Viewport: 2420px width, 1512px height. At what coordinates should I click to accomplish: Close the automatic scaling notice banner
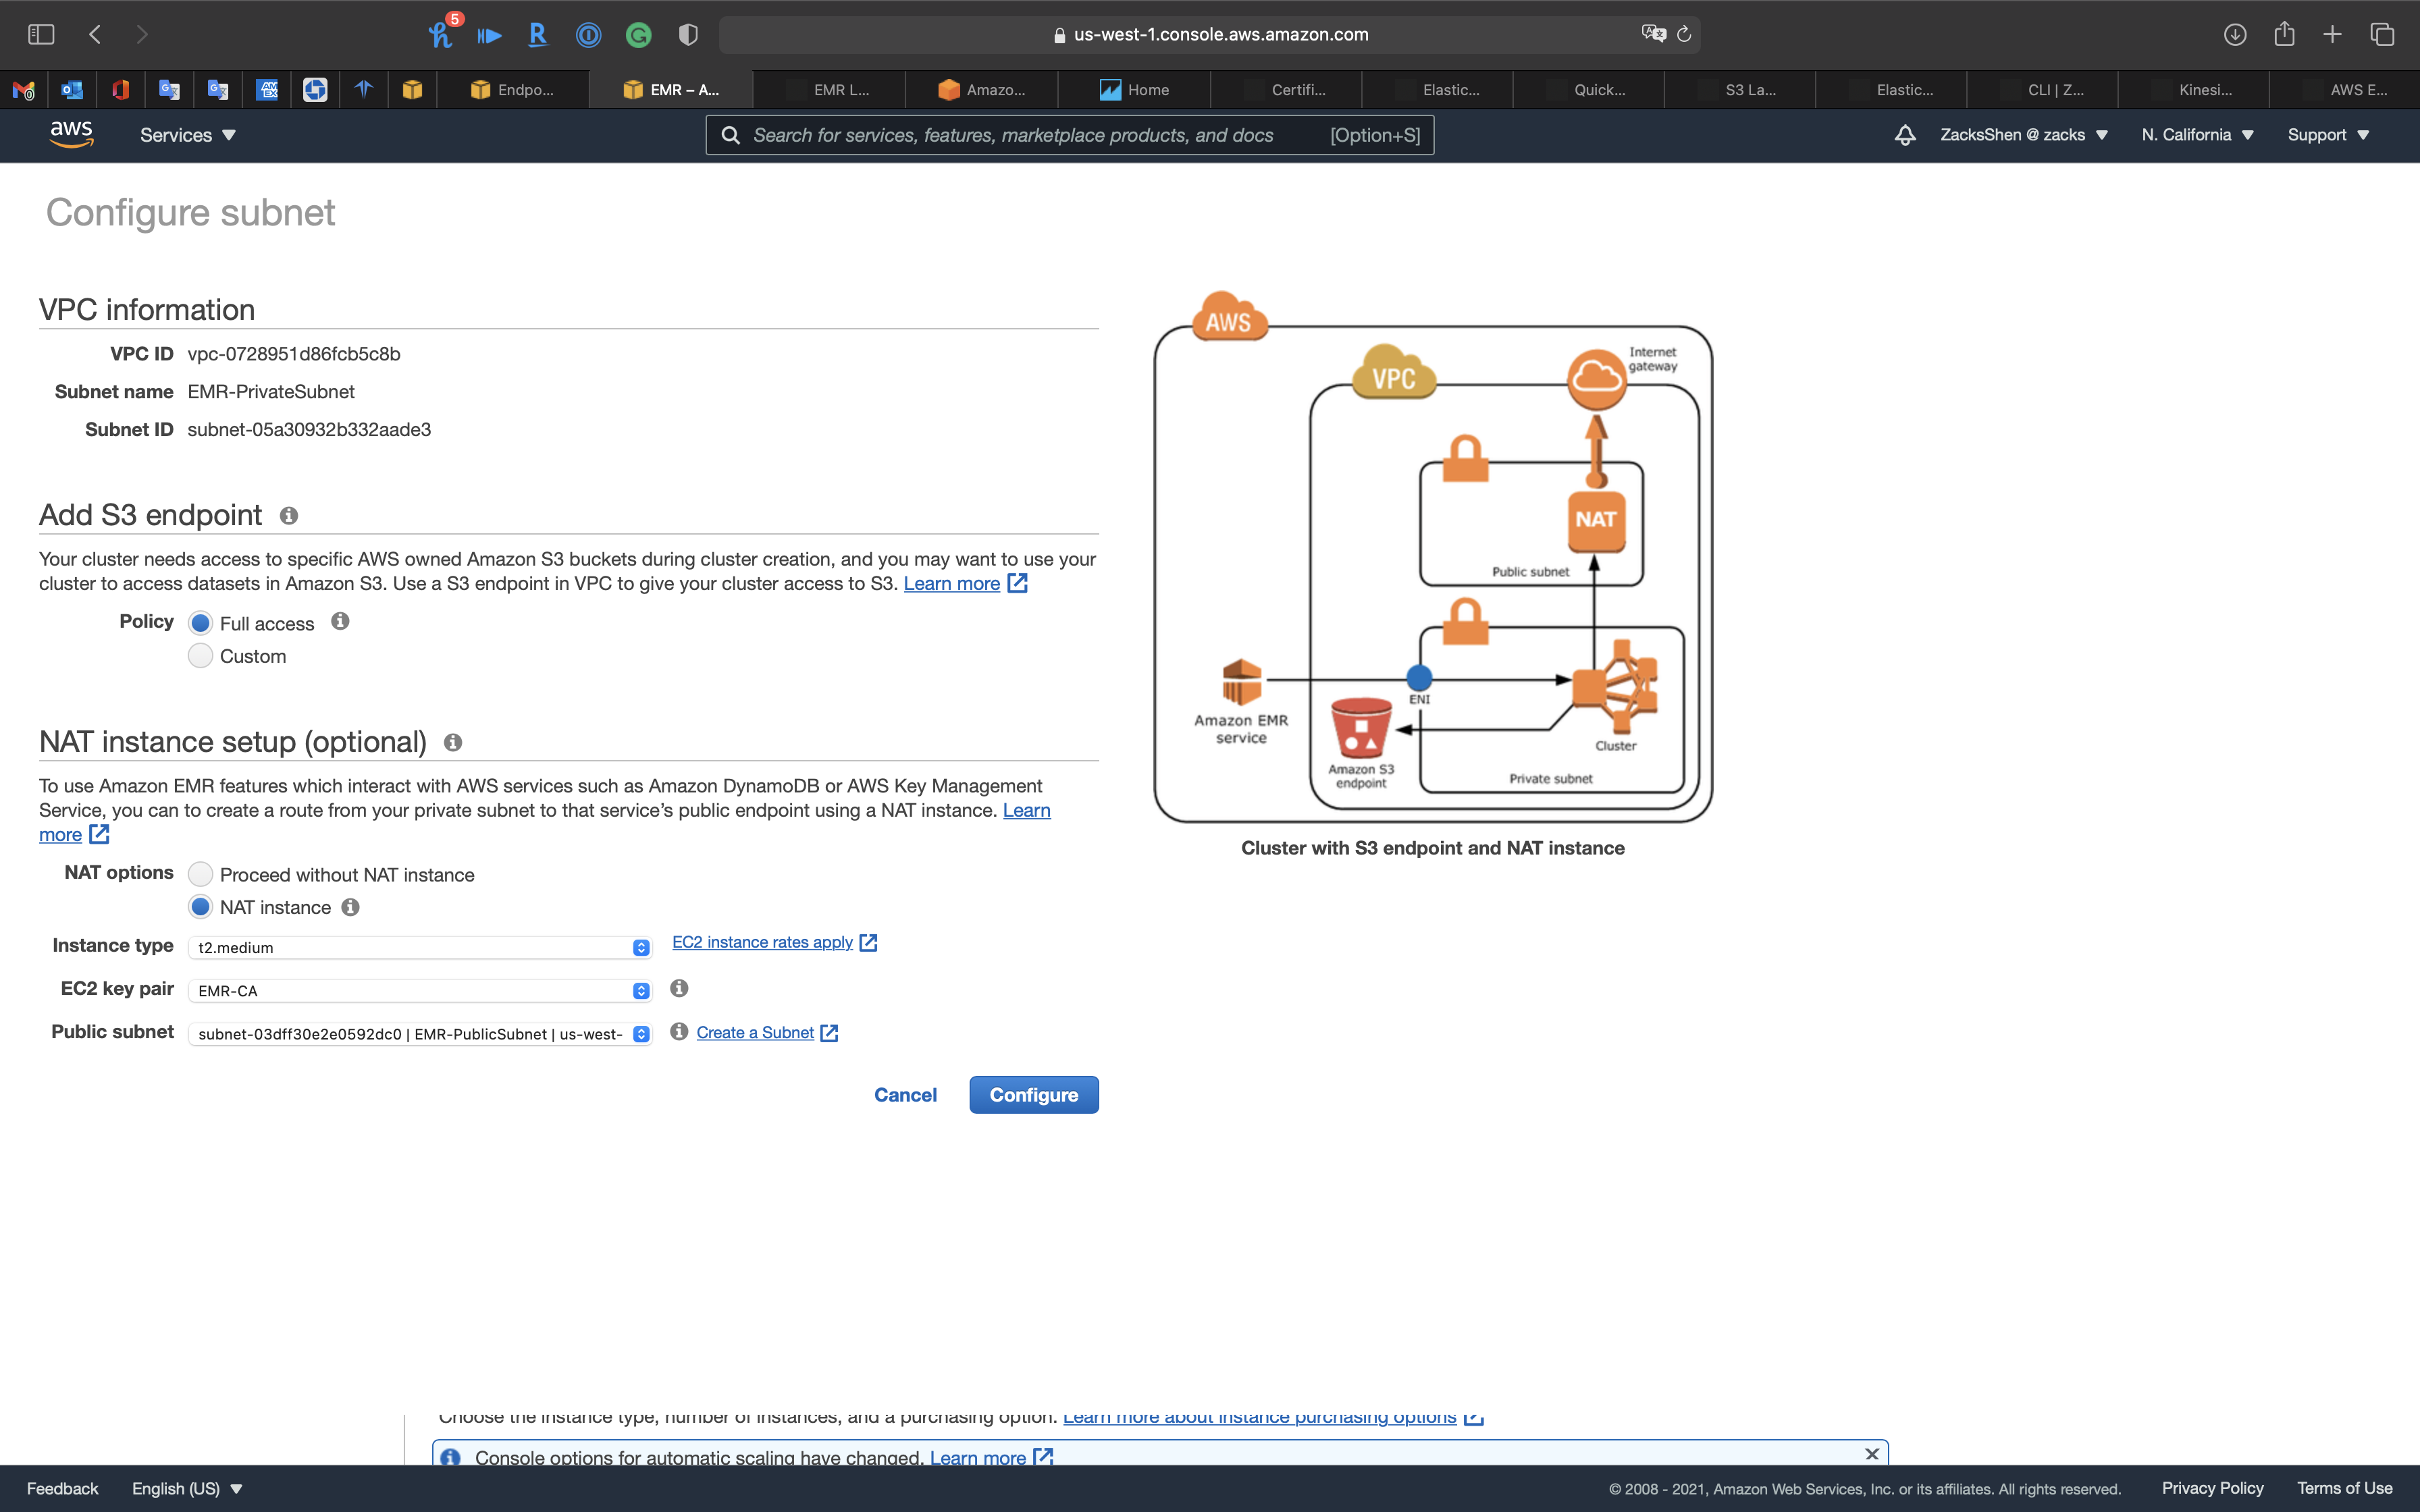pos(1871,1454)
